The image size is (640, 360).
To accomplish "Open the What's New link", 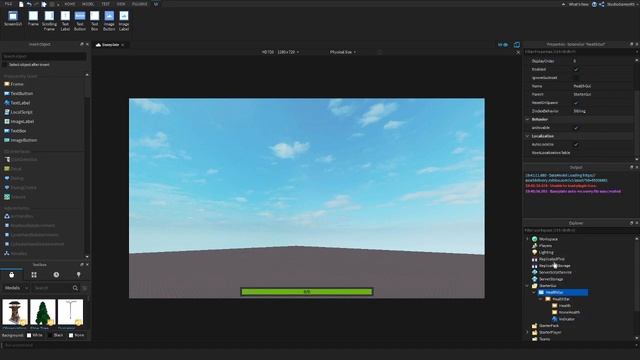I will pyautogui.click(x=578, y=4).
